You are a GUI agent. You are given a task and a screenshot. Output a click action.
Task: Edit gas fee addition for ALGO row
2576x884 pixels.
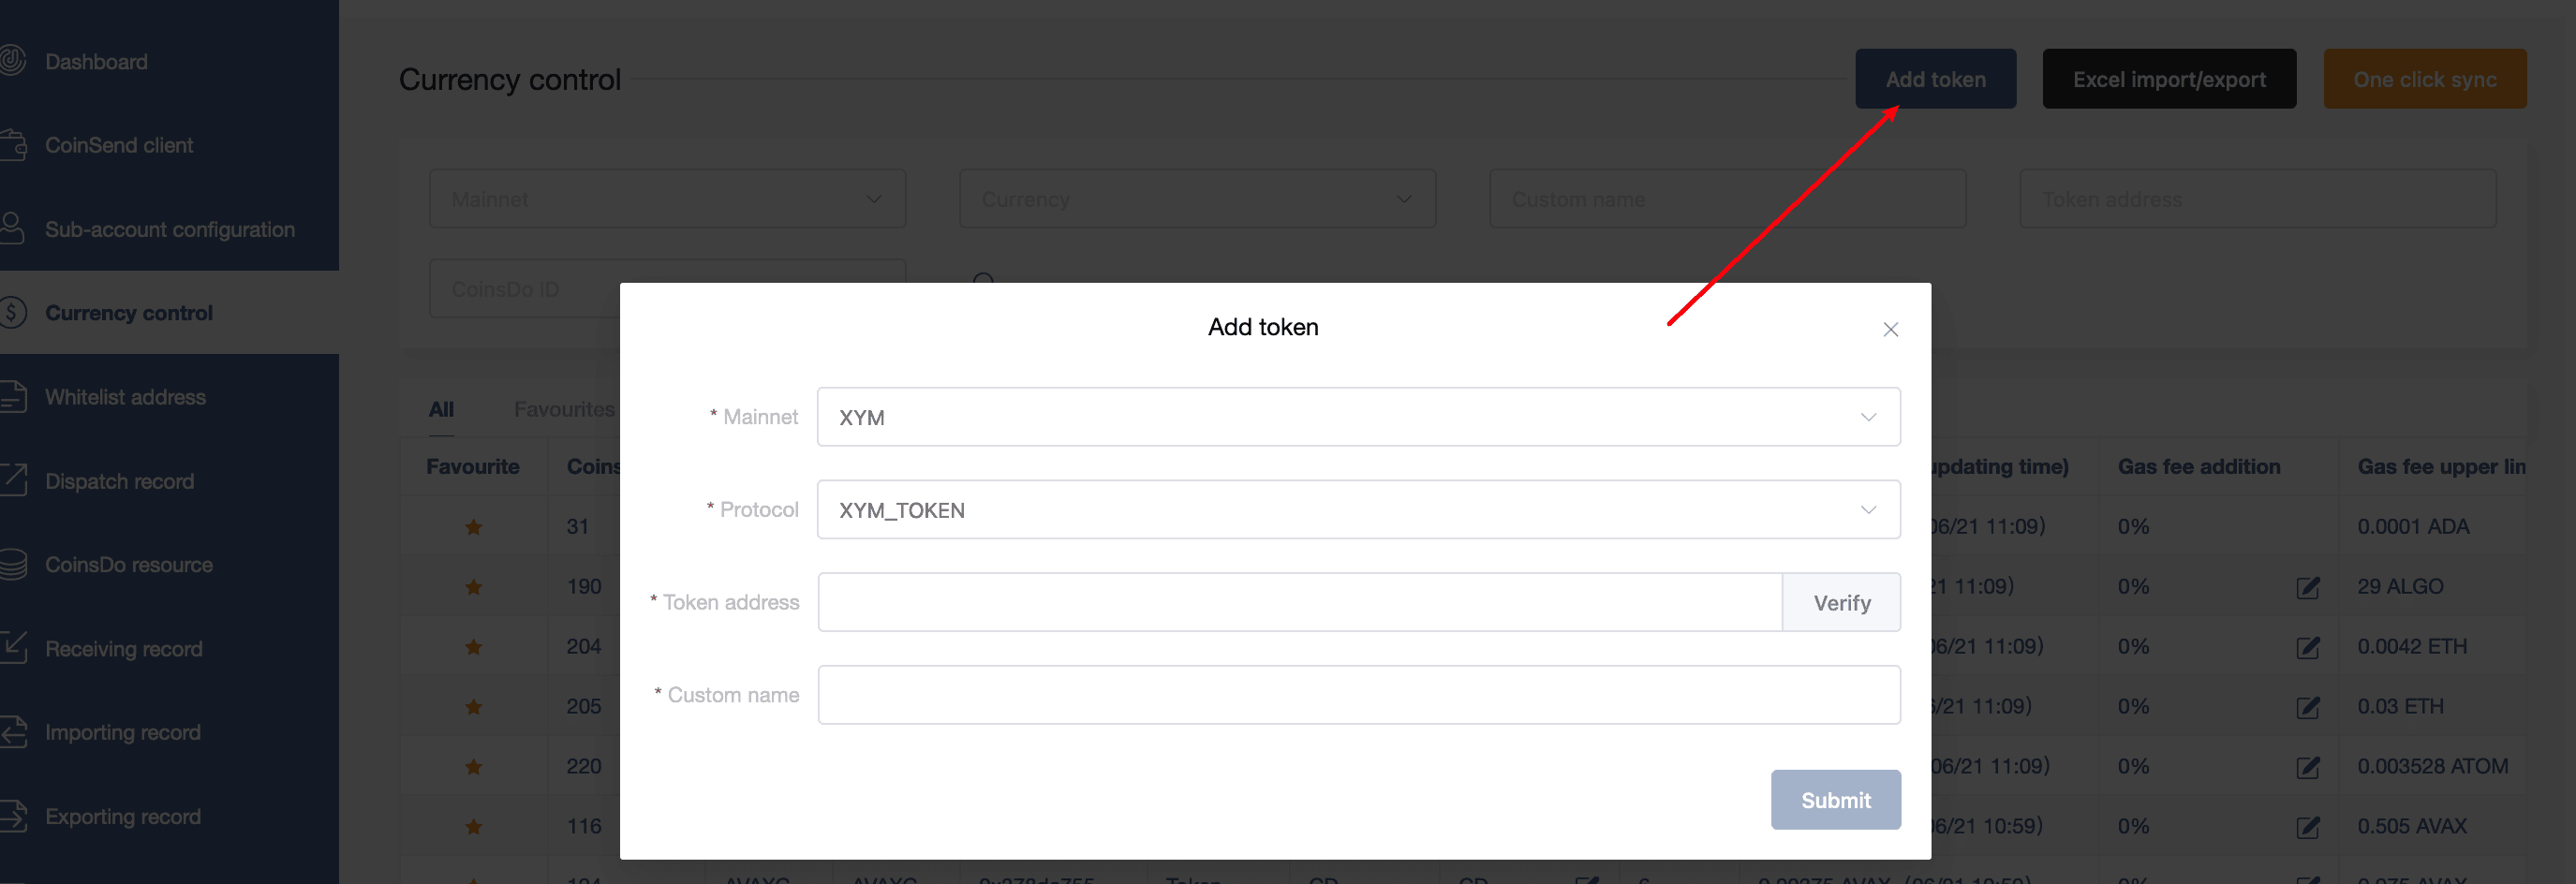[2307, 588]
